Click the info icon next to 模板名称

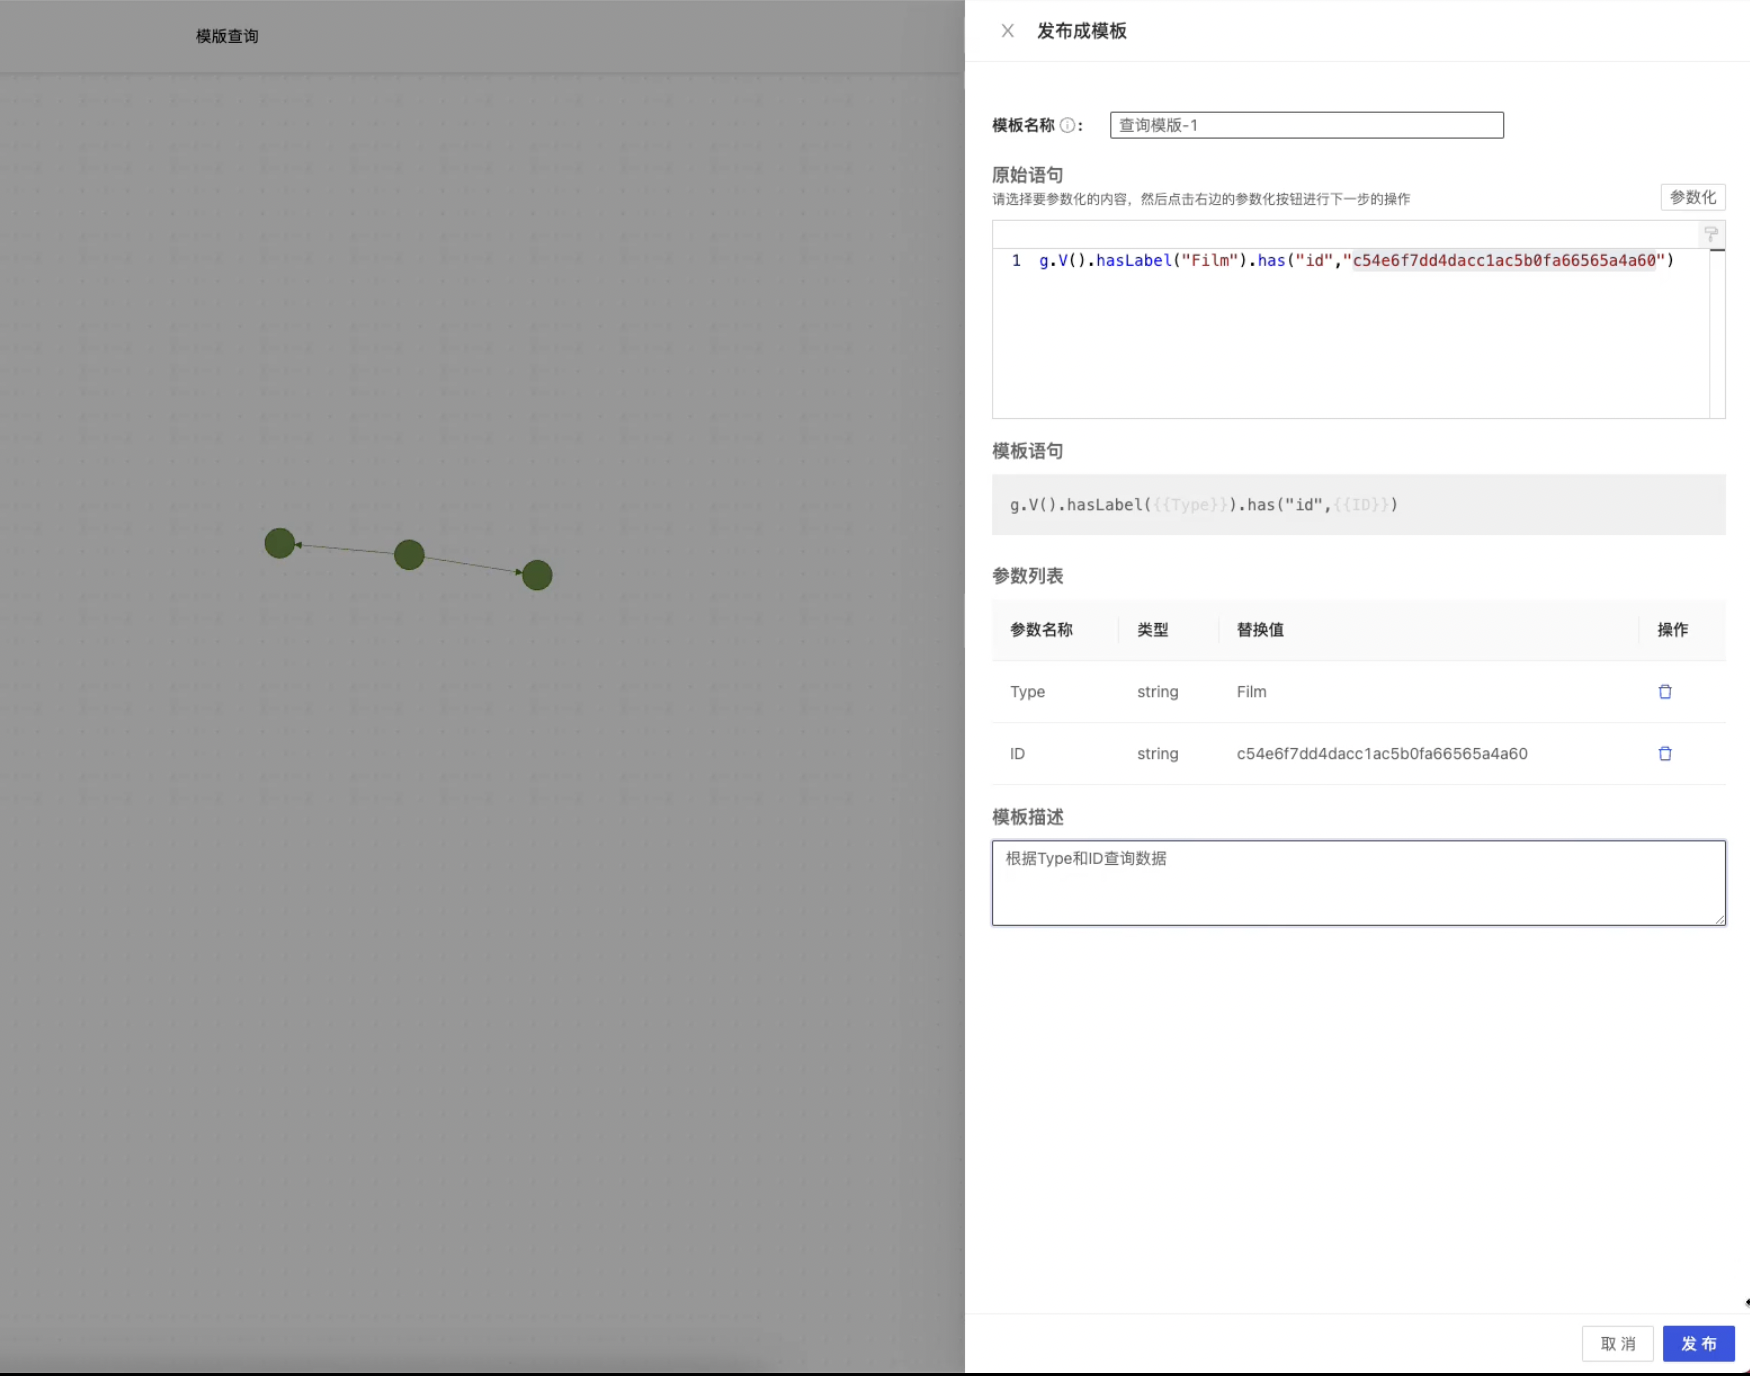pos(1068,125)
